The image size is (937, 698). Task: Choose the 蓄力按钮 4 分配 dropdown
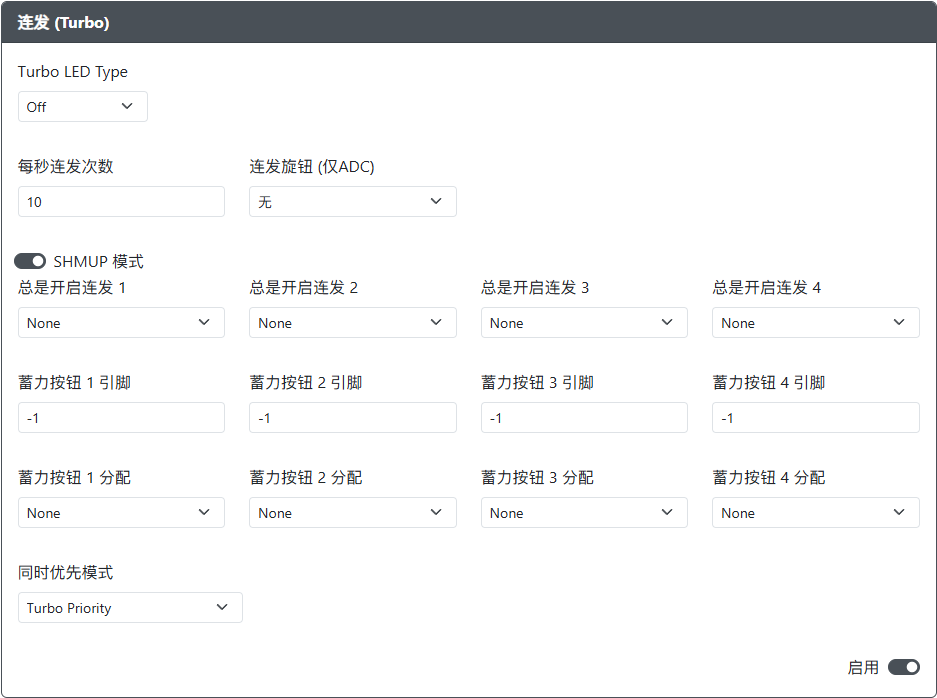(x=815, y=513)
